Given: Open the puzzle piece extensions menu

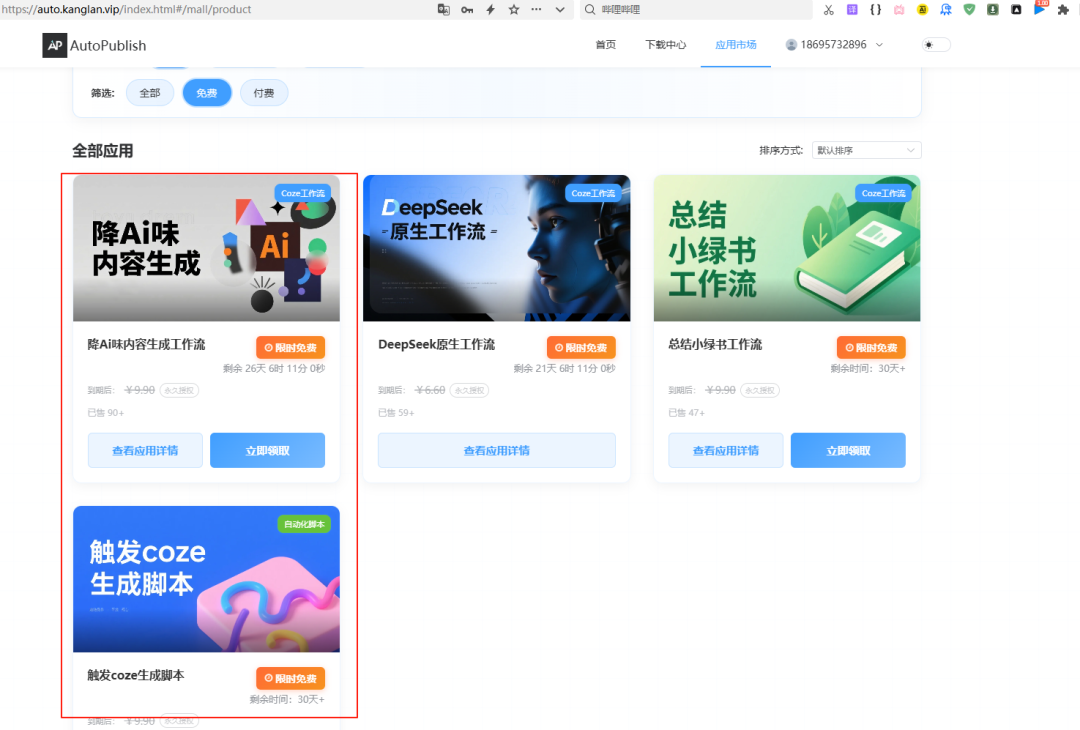Looking at the screenshot, I should click(x=1063, y=10).
